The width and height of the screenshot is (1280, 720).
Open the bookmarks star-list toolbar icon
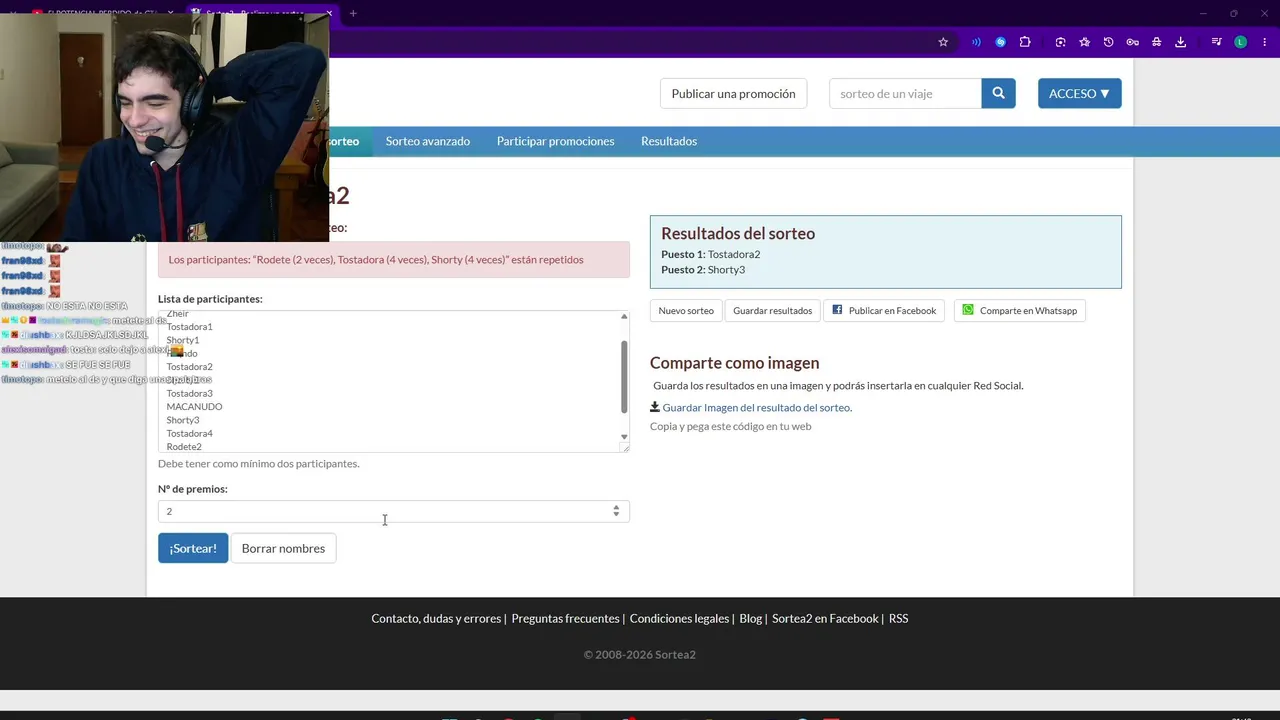(1084, 42)
